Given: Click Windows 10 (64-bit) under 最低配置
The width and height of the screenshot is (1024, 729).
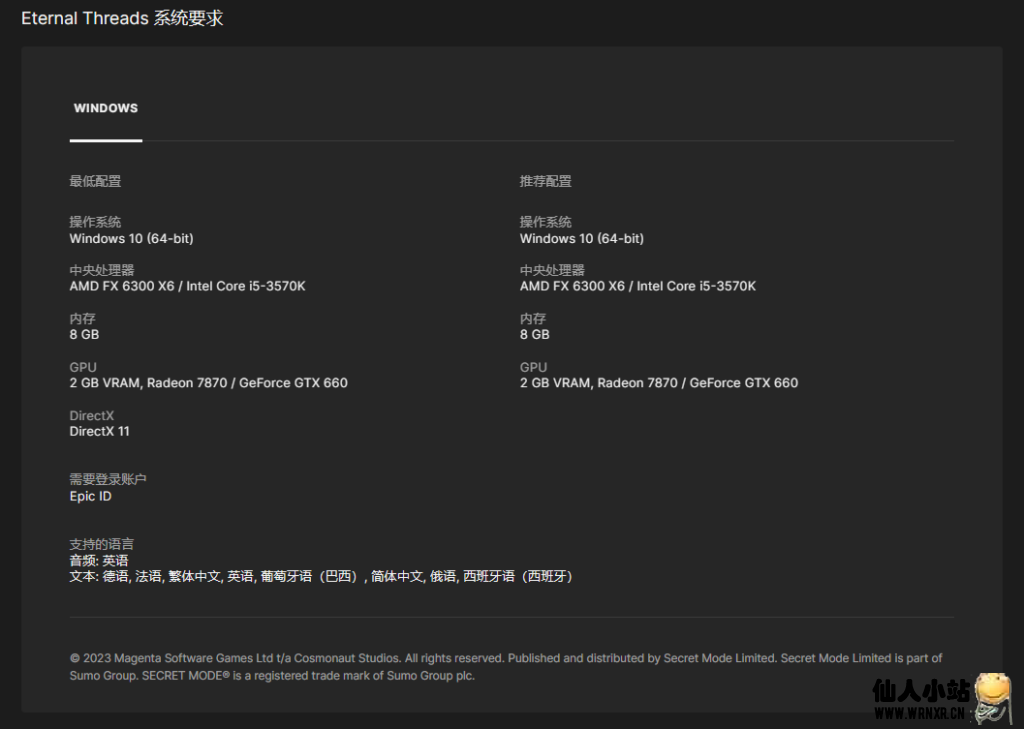Looking at the screenshot, I should (131, 239).
